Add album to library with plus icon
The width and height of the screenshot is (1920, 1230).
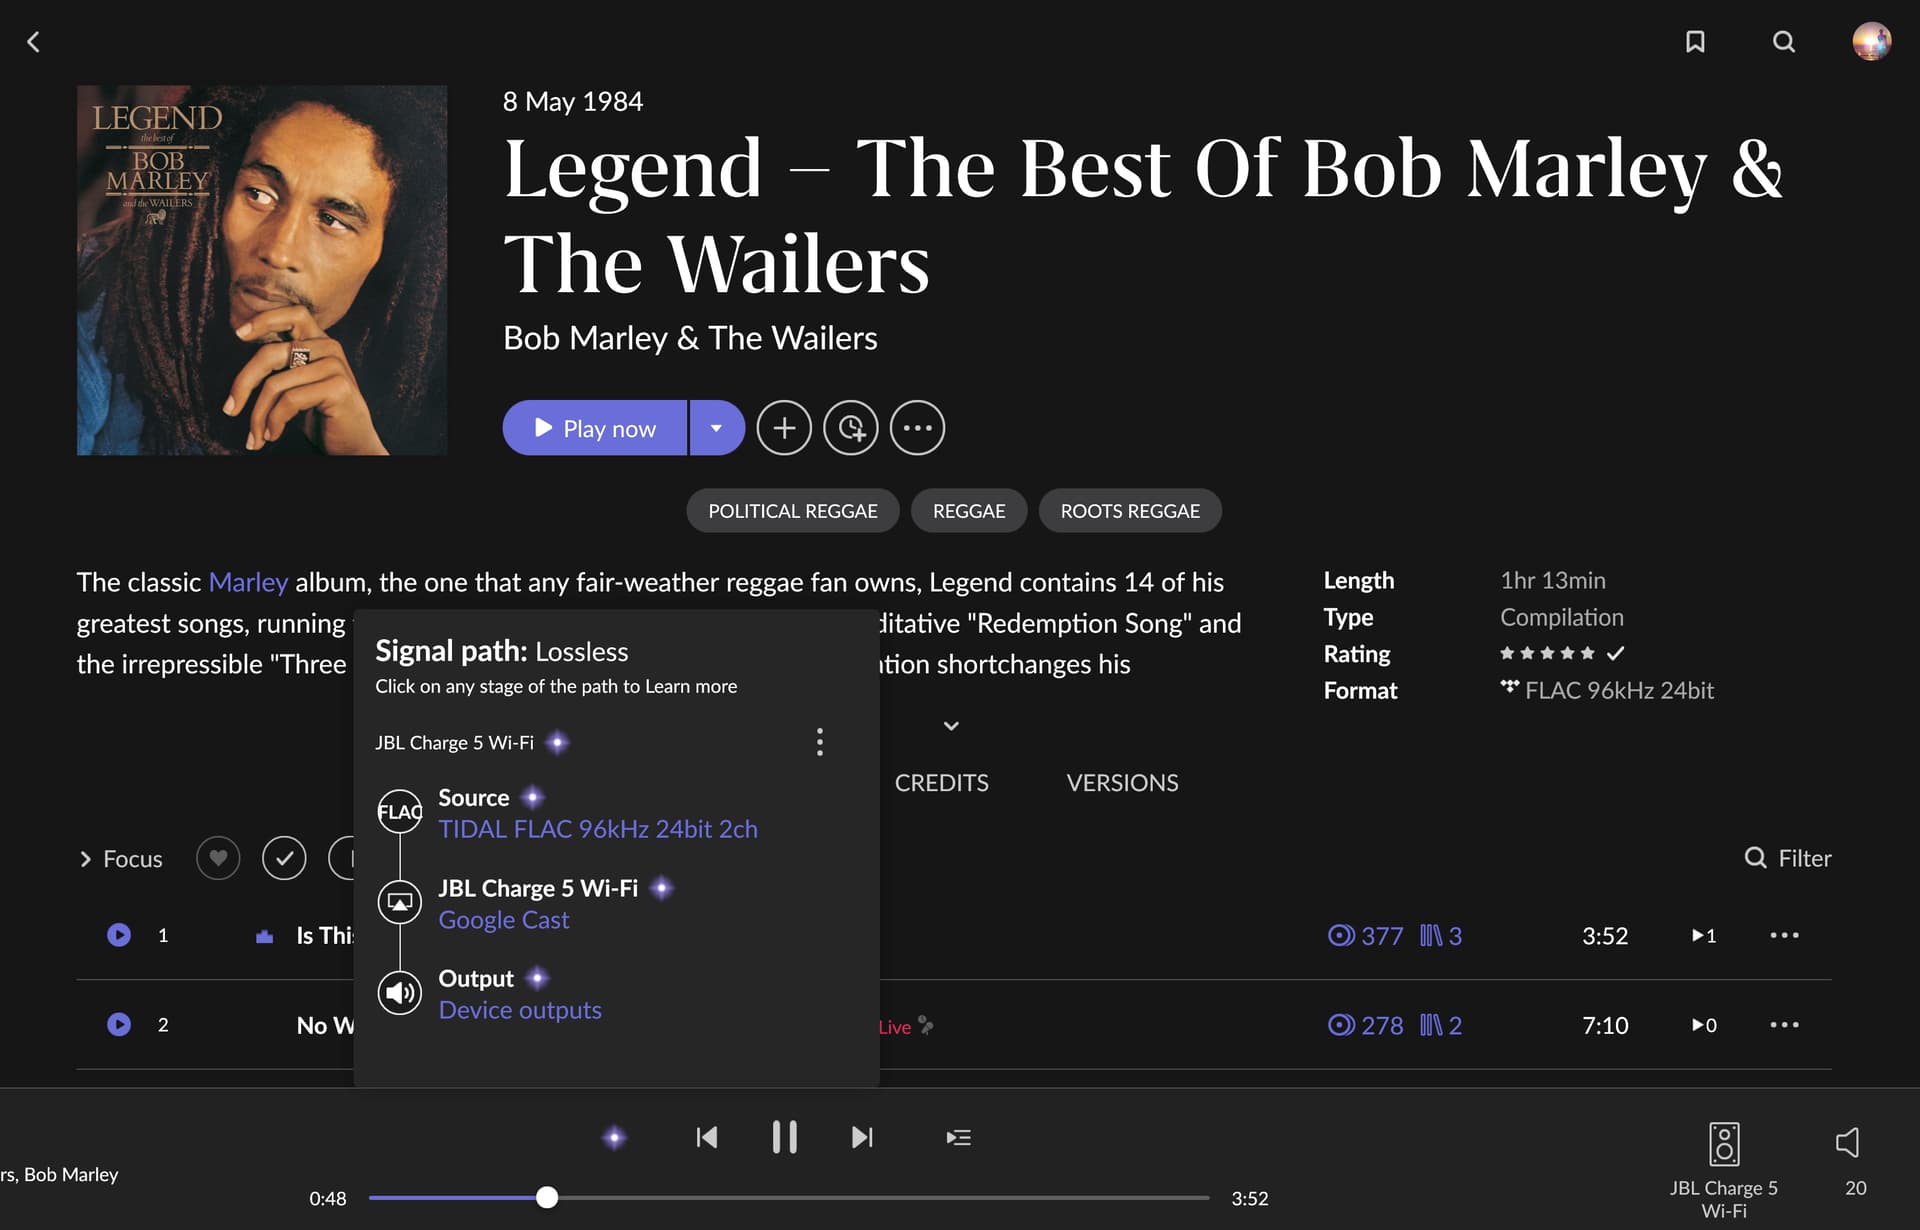click(x=784, y=428)
